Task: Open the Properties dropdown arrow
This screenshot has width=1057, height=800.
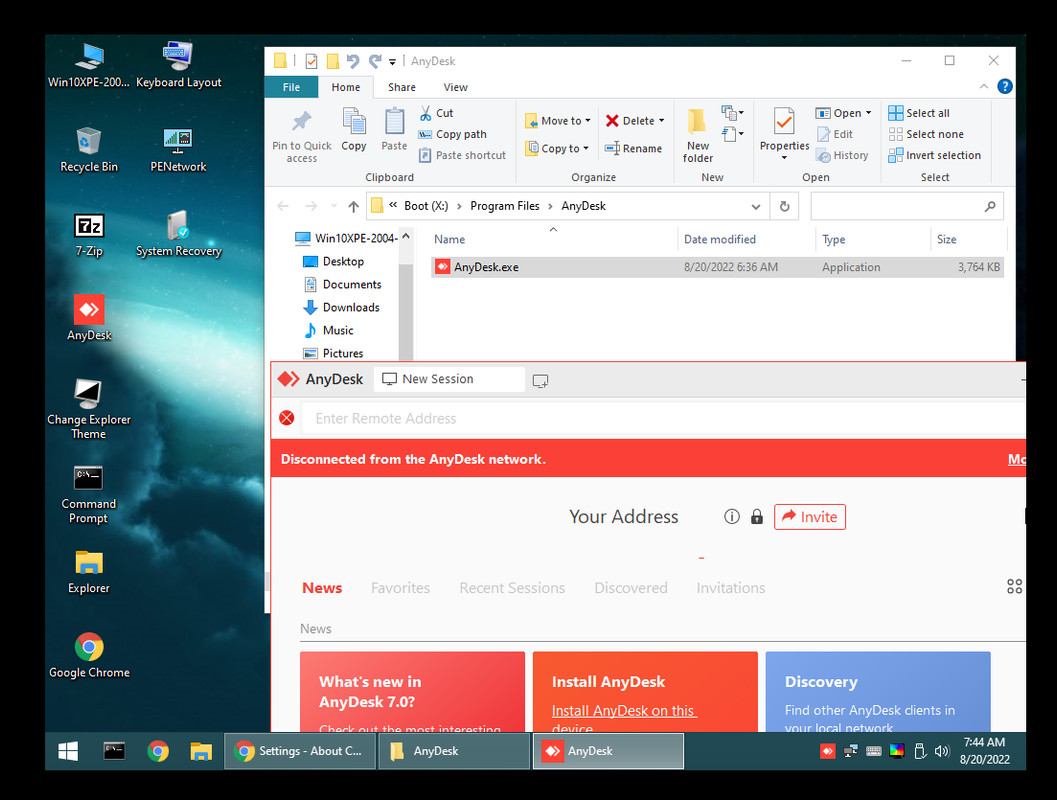Action: pos(784,158)
